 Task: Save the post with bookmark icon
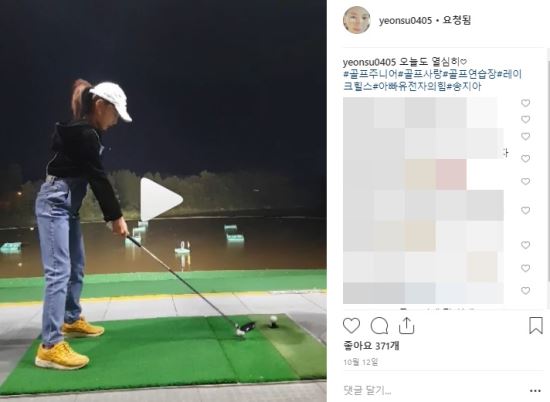tap(536, 326)
